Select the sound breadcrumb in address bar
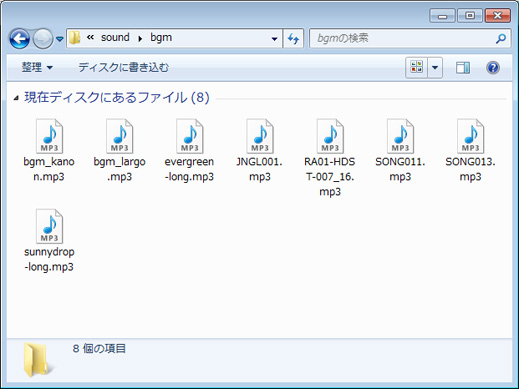This screenshot has height=389, width=519. click(x=115, y=38)
